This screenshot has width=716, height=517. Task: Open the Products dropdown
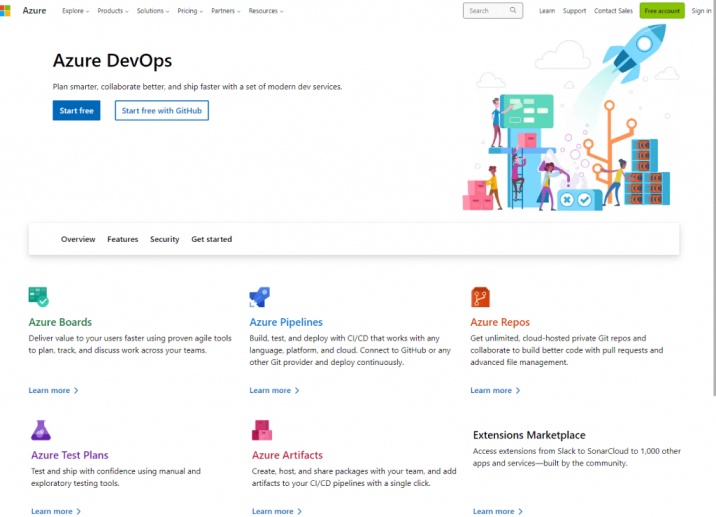click(113, 11)
